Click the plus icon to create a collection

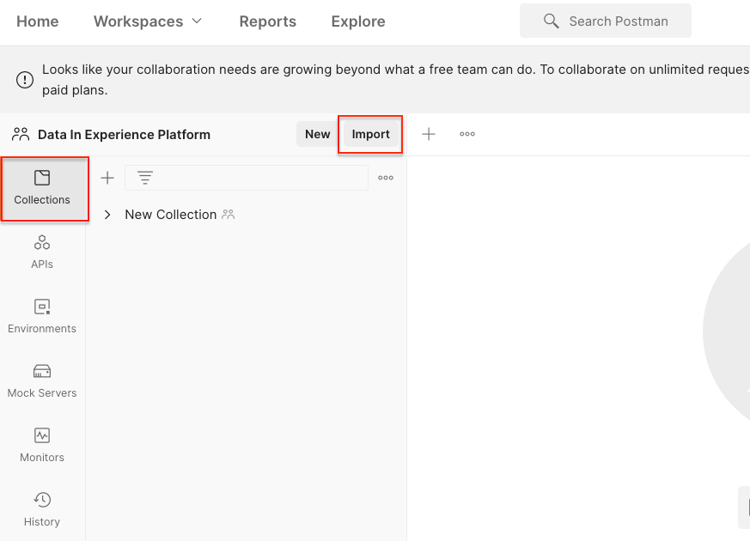(108, 178)
